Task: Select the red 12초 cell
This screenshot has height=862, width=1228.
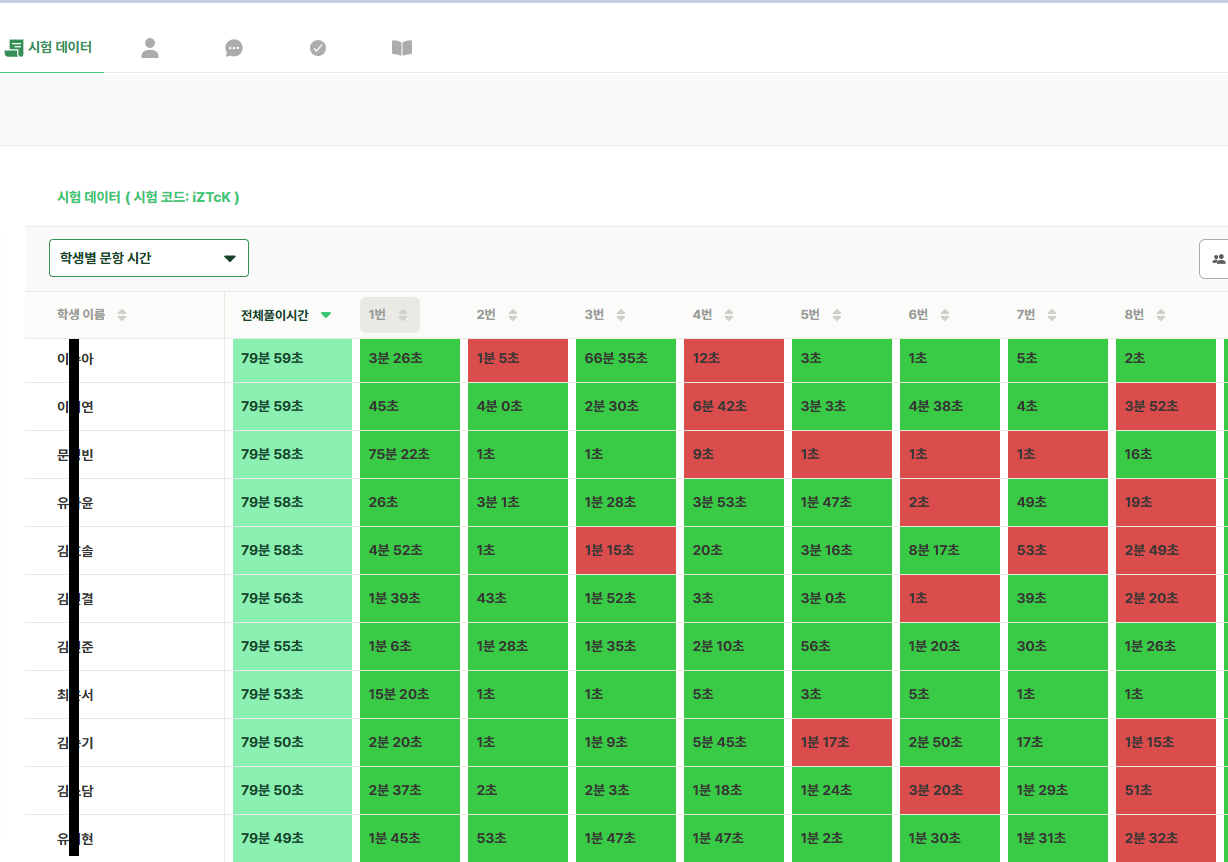Action: point(734,360)
